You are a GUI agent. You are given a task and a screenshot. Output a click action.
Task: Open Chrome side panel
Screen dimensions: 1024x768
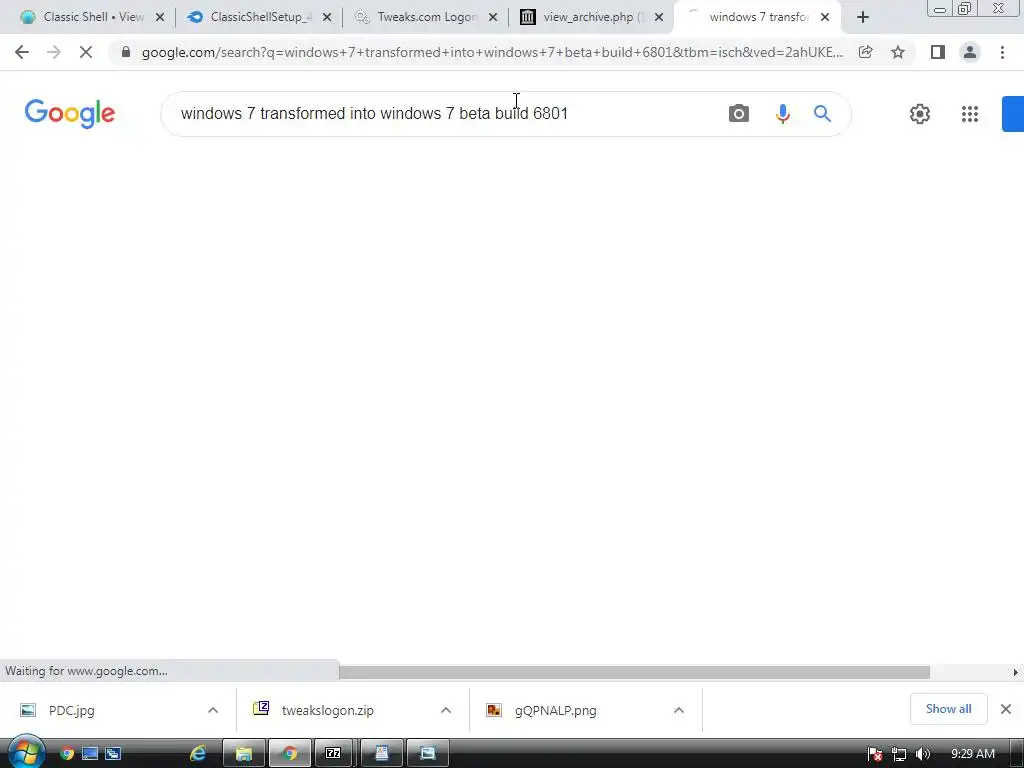point(938,52)
